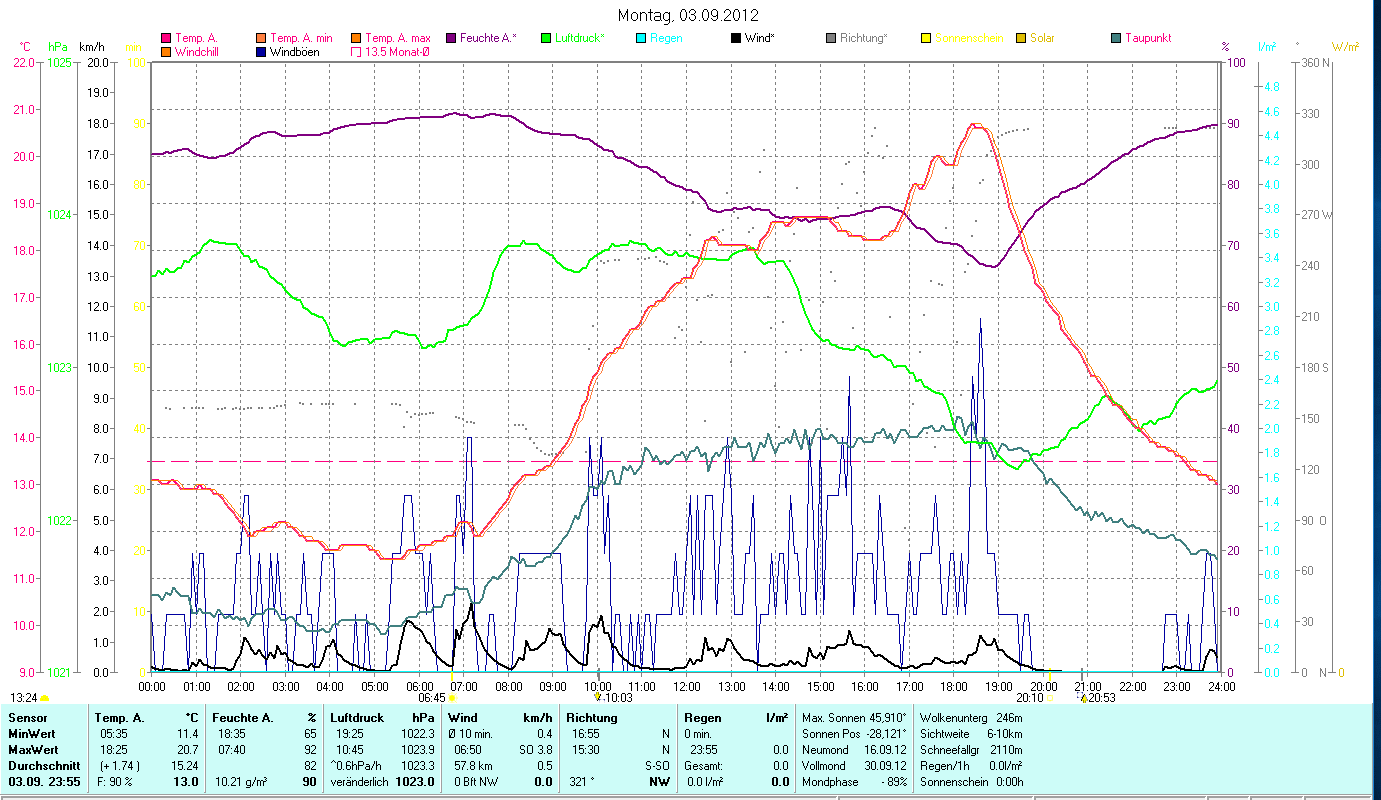Click the minimum temperature value 11.4

click(x=188, y=734)
